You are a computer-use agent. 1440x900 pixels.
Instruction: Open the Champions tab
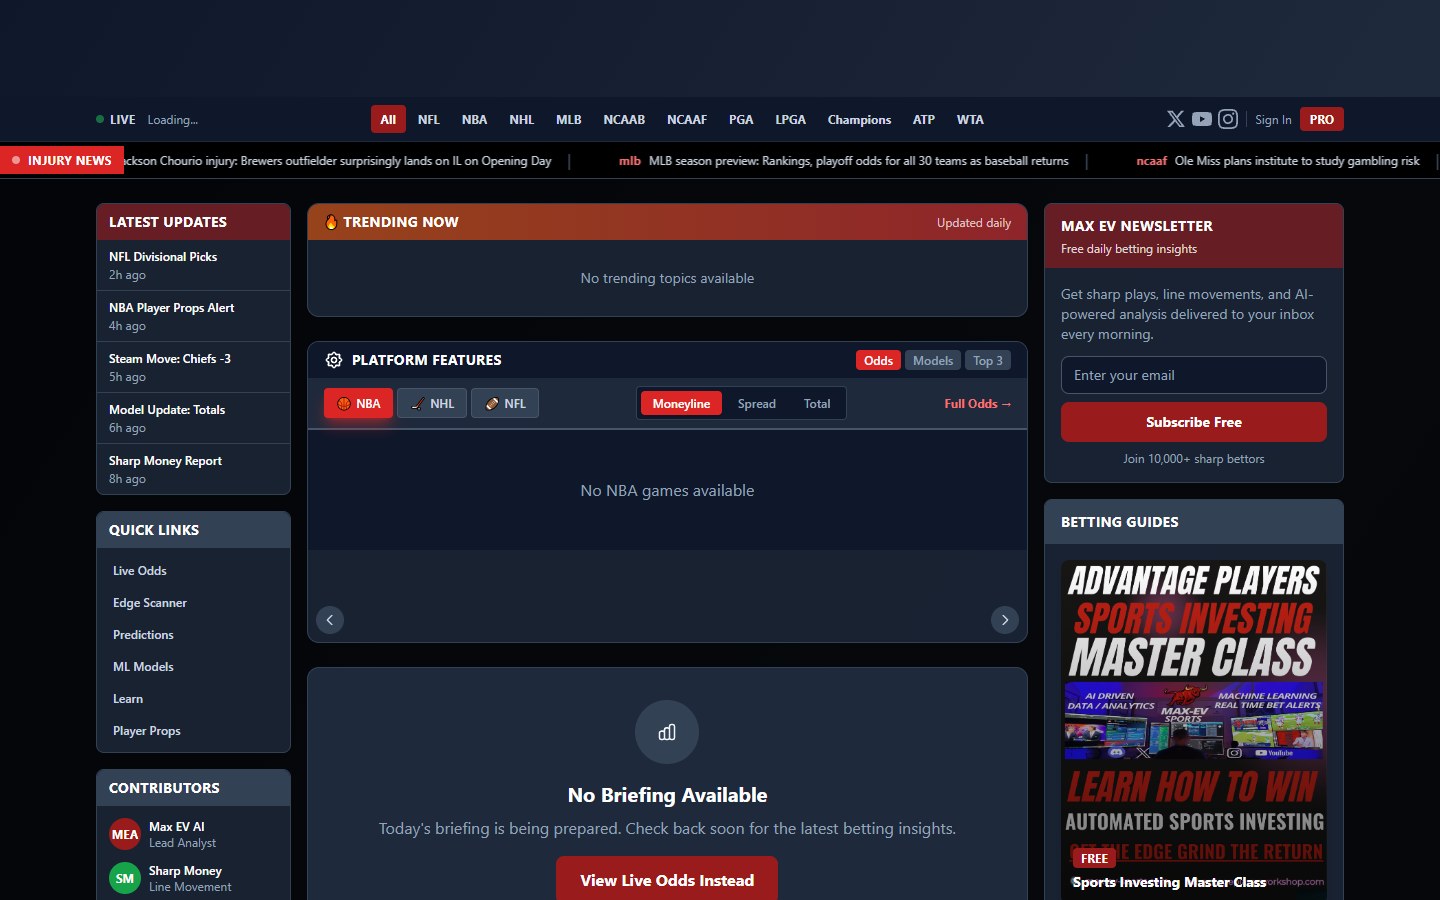[x=859, y=119]
